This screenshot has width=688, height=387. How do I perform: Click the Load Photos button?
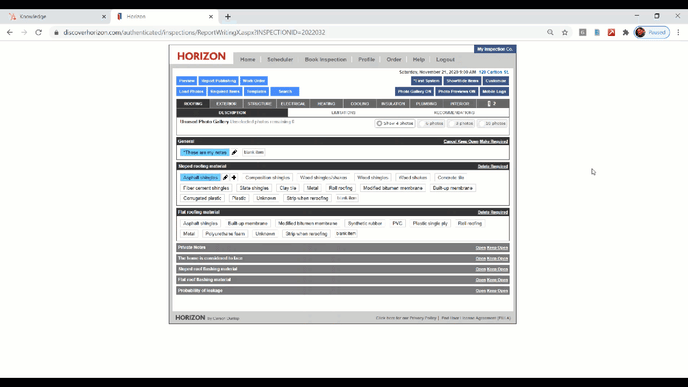click(x=191, y=91)
